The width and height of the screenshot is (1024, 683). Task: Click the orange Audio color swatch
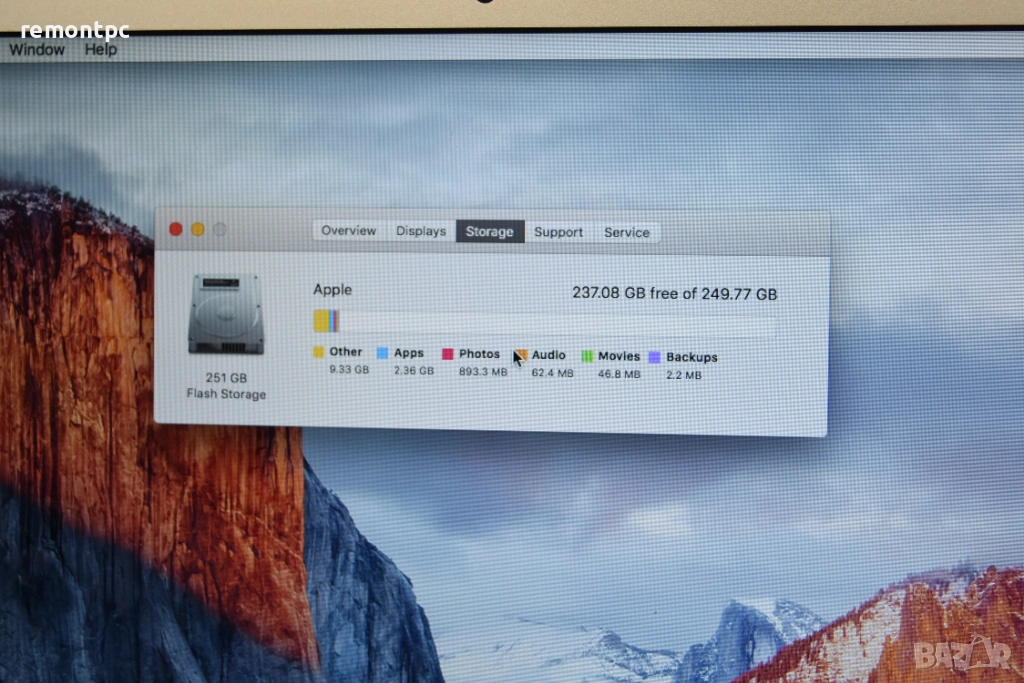coord(520,355)
